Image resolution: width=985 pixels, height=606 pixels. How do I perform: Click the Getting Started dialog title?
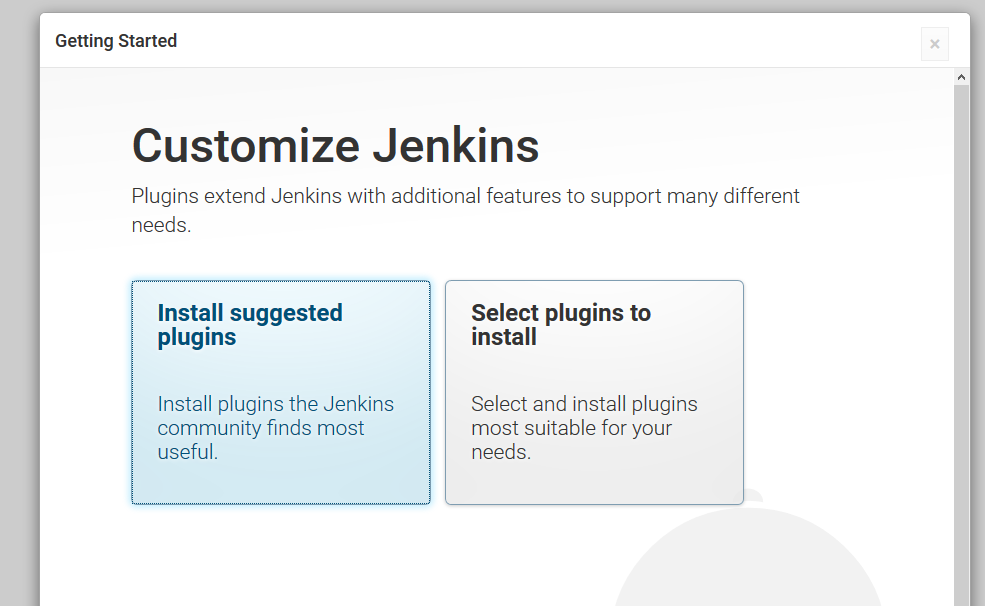[x=116, y=41]
